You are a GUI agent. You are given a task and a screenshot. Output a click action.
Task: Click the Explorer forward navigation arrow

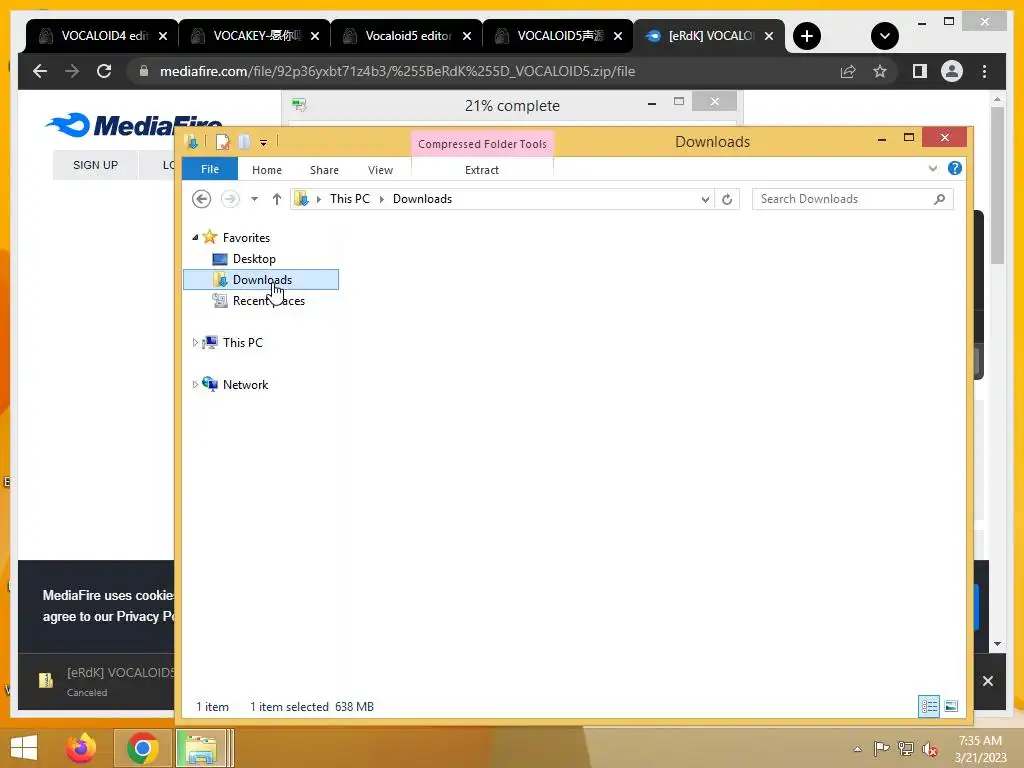coord(230,199)
